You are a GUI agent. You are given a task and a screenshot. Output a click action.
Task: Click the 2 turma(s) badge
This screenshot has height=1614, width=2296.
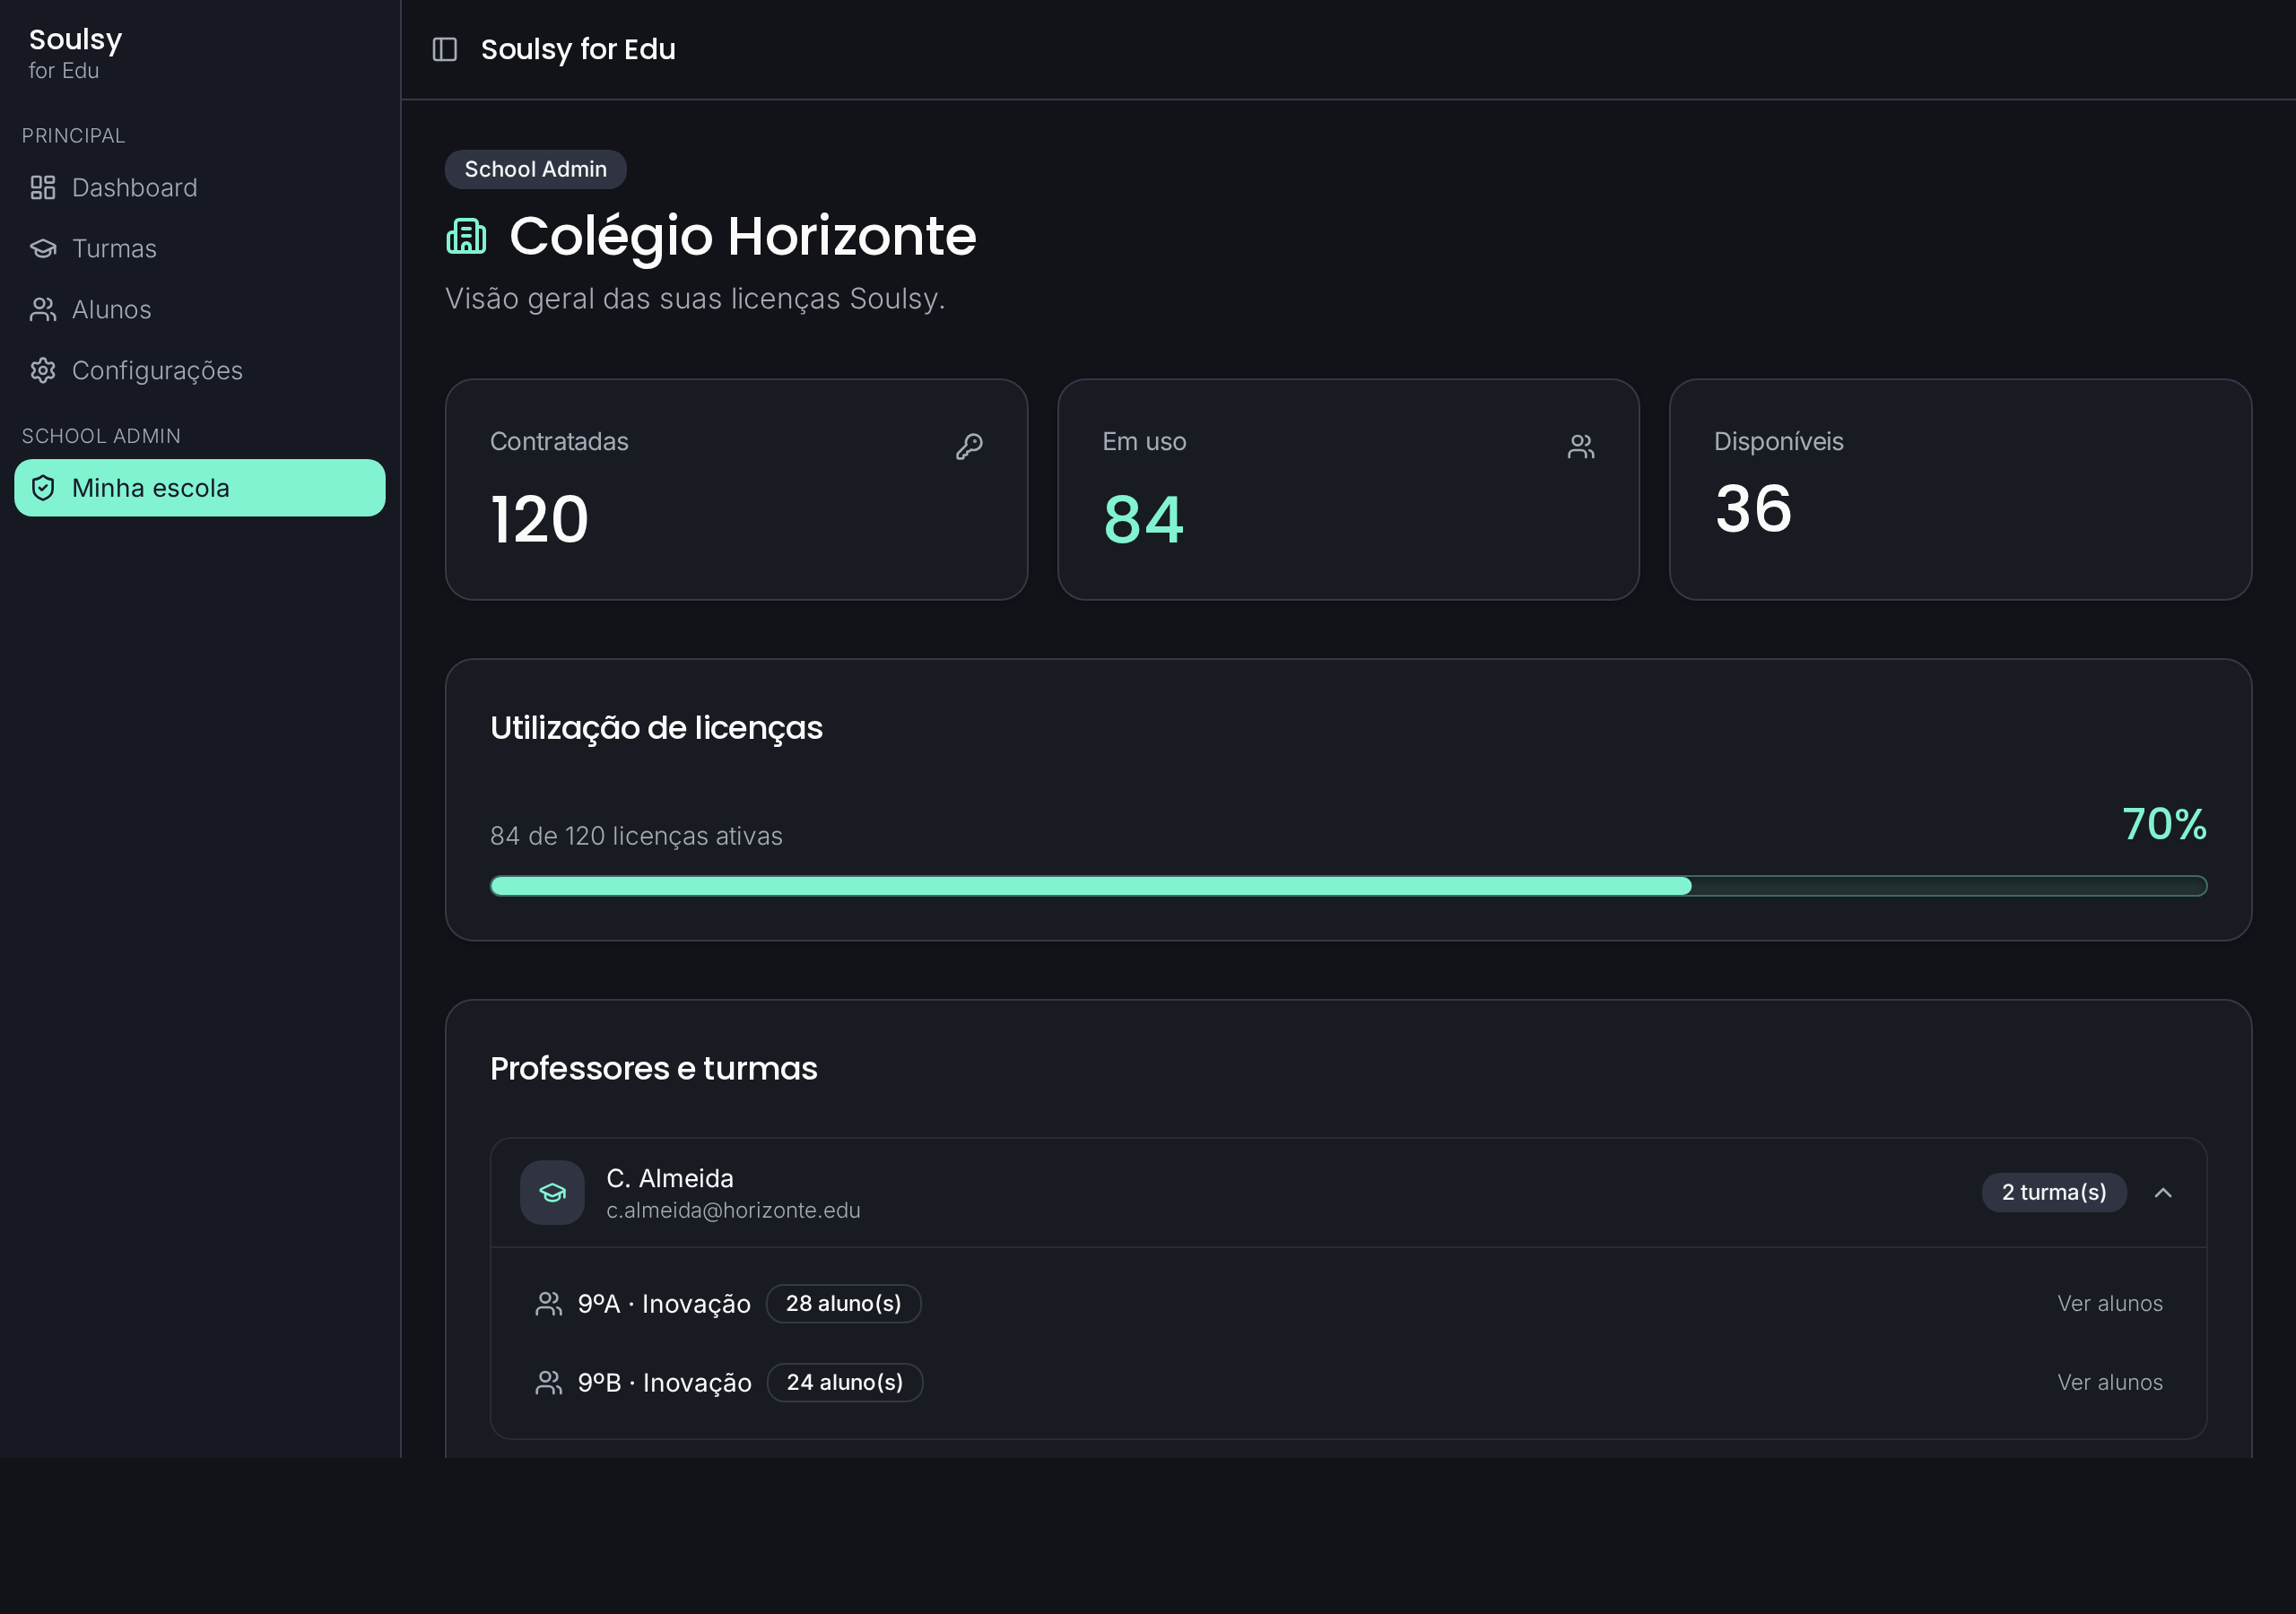(x=2054, y=1192)
